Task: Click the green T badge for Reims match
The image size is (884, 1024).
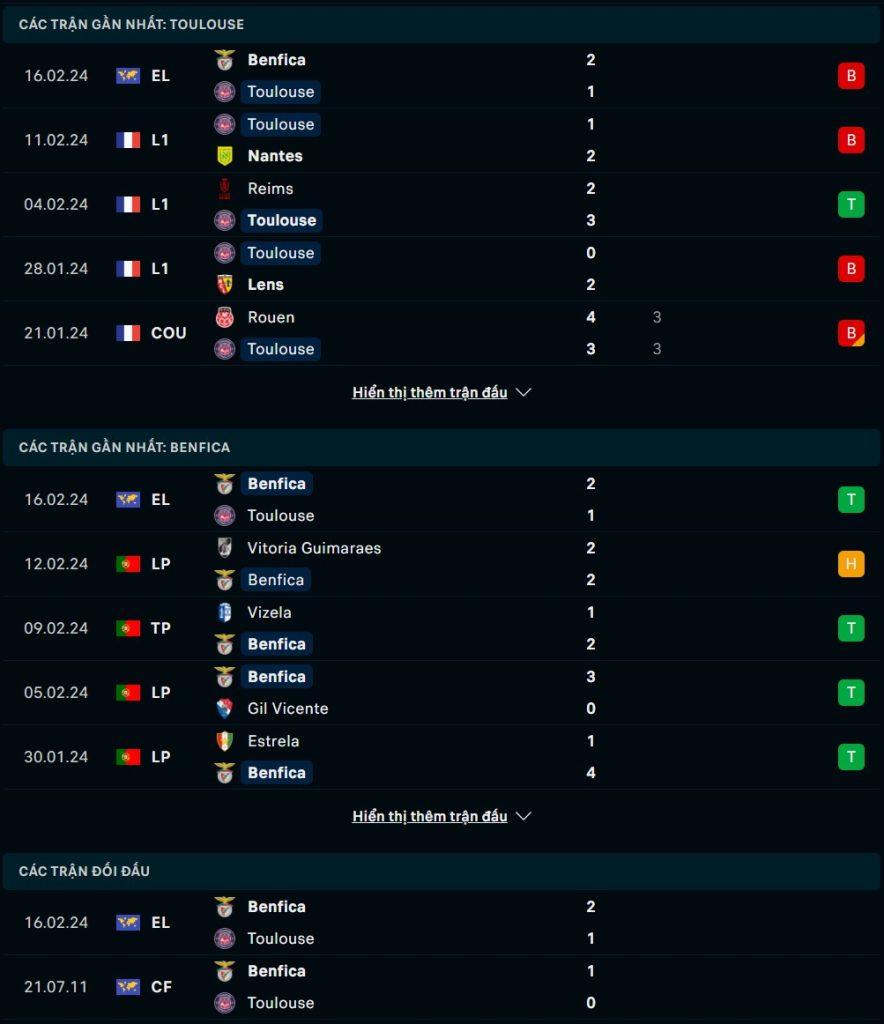Action: tap(851, 204)
